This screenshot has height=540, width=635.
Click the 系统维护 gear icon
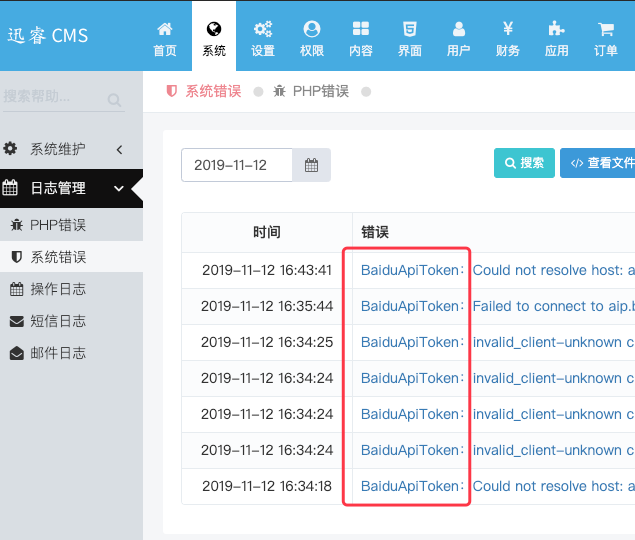(x=10, y=148)
